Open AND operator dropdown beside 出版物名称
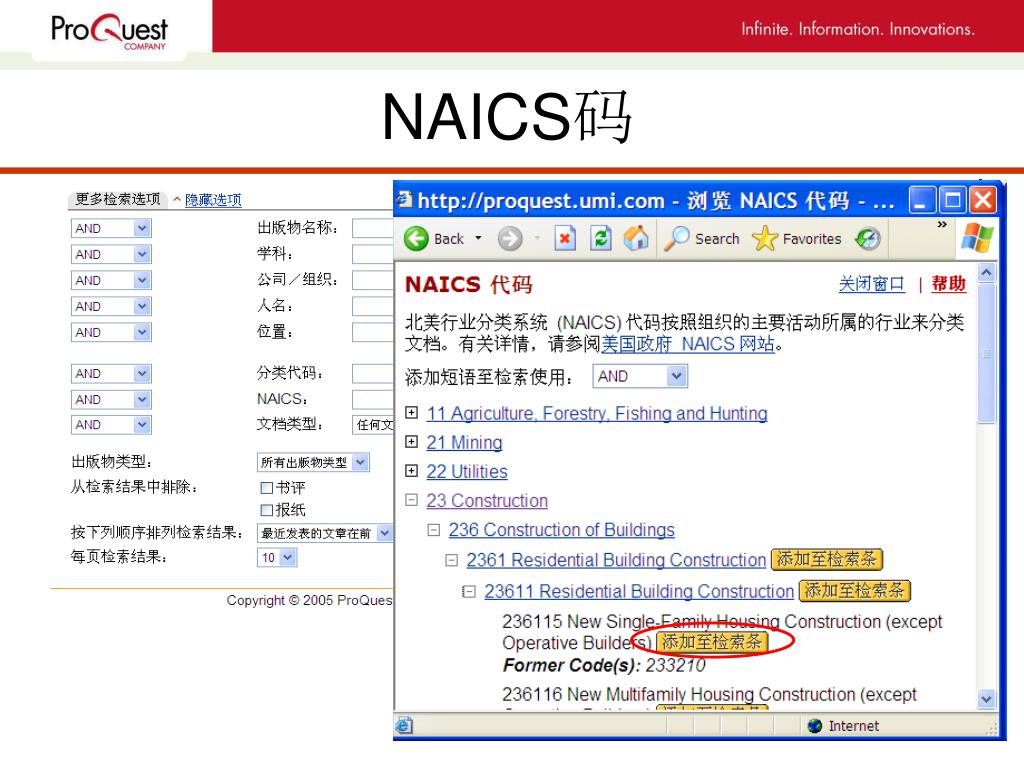 pyautogui.click(x=111, y=229)
